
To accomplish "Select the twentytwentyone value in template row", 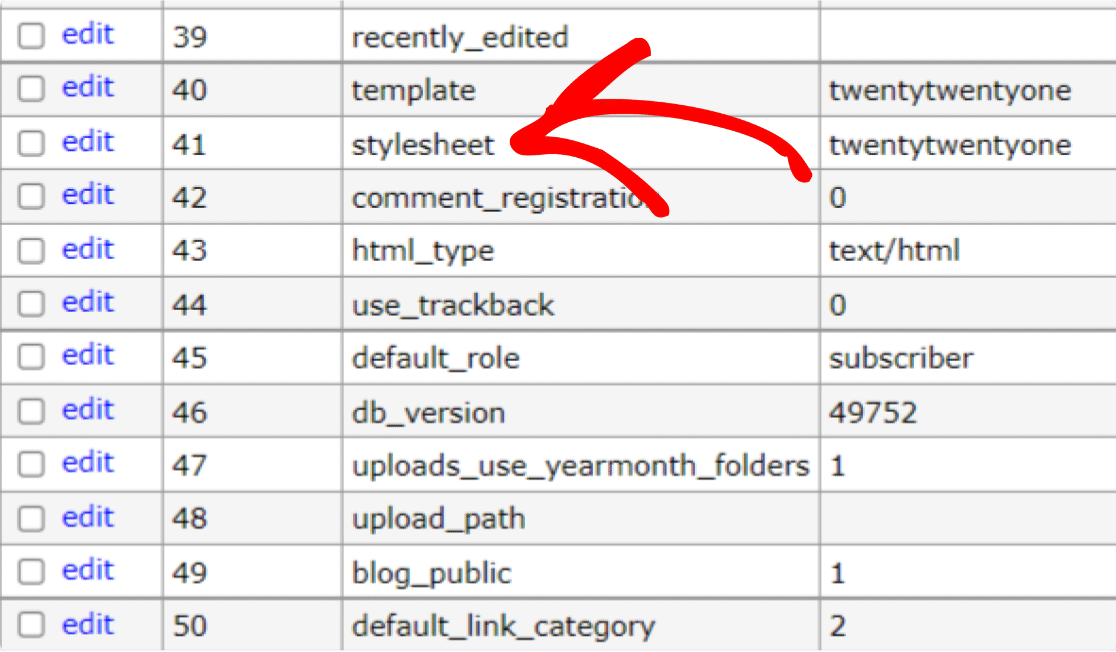I will click(950, 91).
